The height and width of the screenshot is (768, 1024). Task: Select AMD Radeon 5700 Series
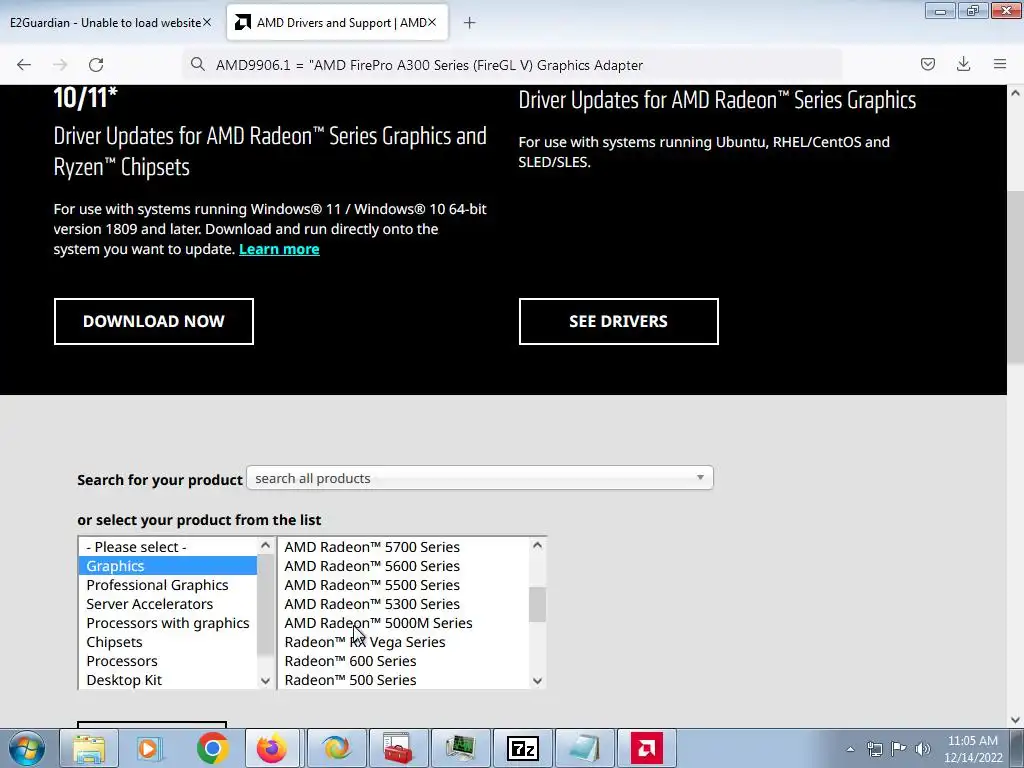[404, 547]
